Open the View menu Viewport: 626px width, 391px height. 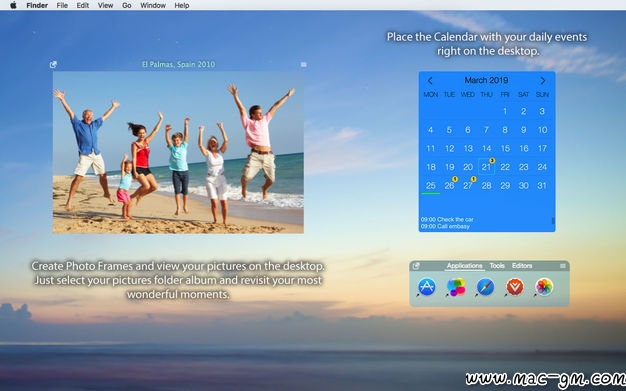point(105,5)
